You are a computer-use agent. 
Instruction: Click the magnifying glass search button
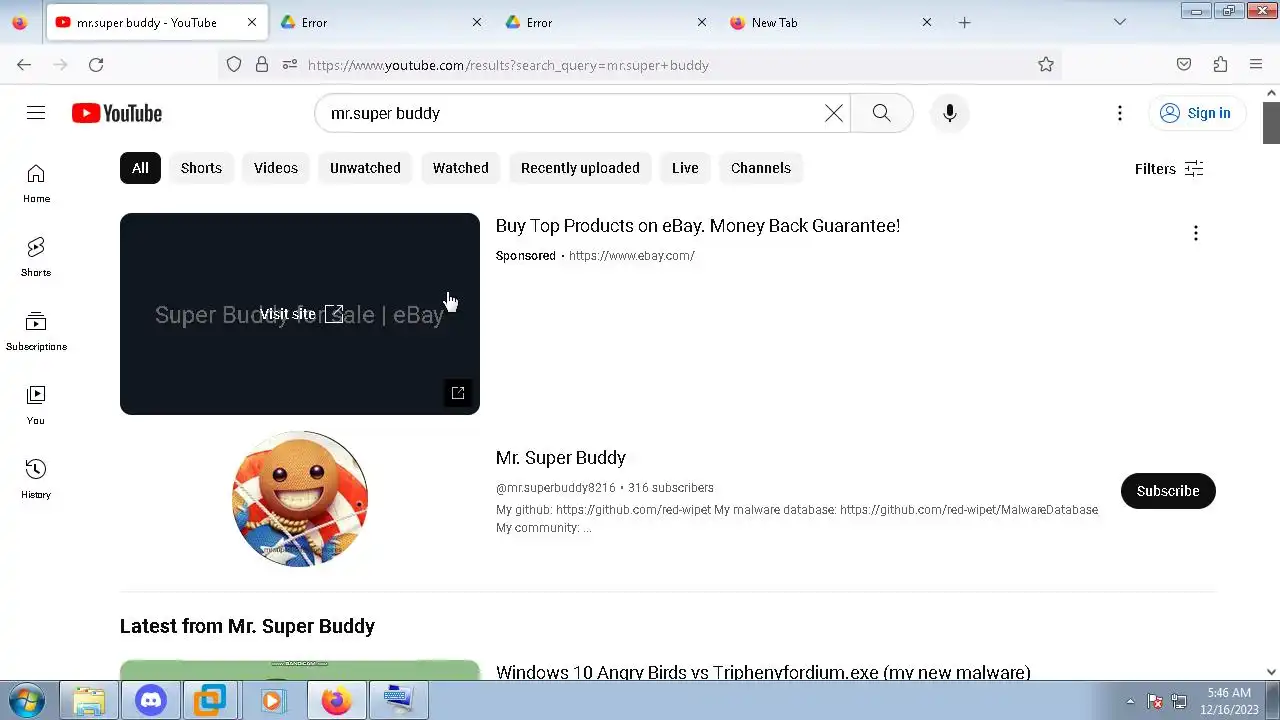[x=881, y=113]
